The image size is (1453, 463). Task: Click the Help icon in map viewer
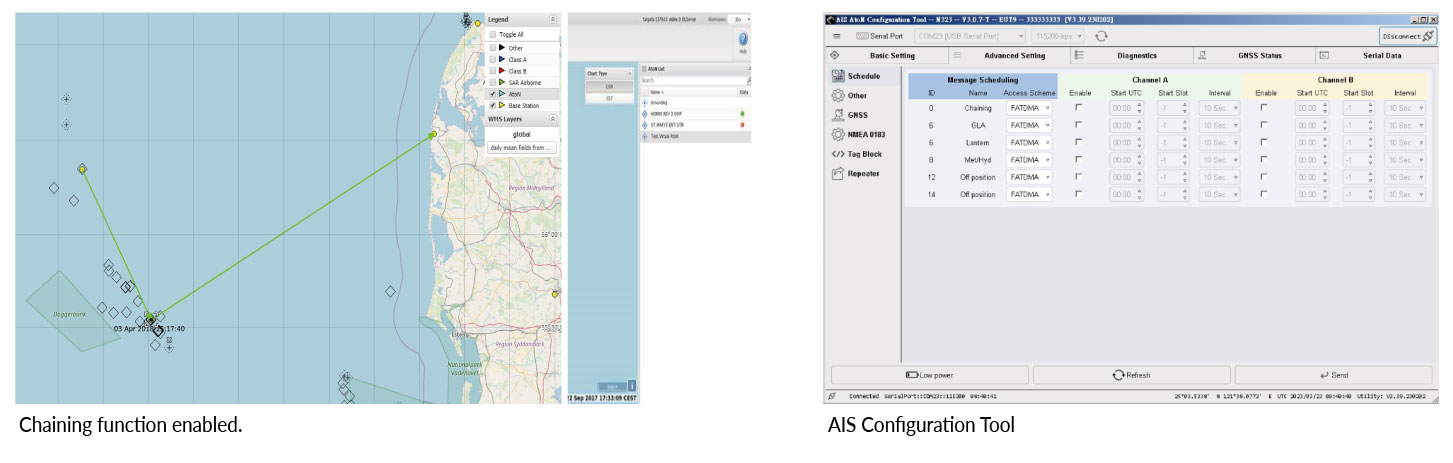(x=743, y=41)
